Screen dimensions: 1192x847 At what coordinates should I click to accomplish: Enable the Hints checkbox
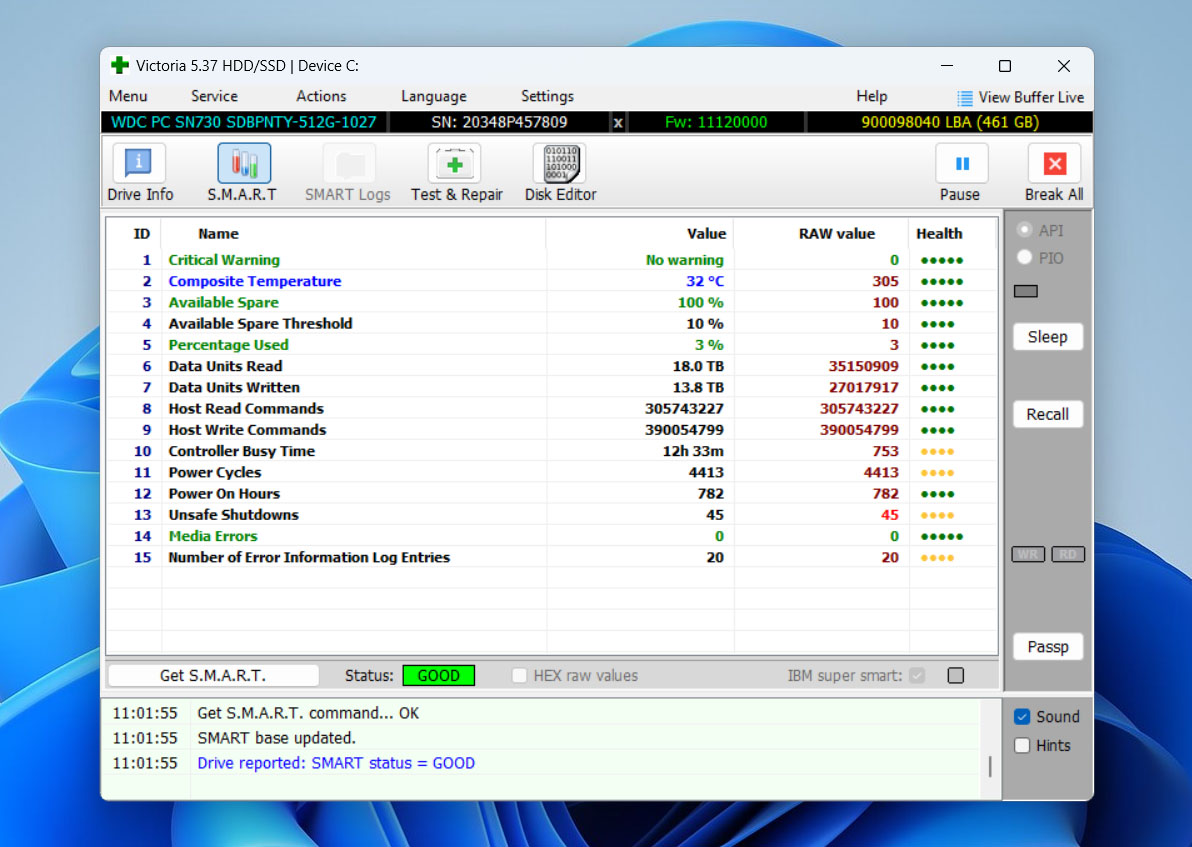pyautogui.click(x=1022, y=745)
